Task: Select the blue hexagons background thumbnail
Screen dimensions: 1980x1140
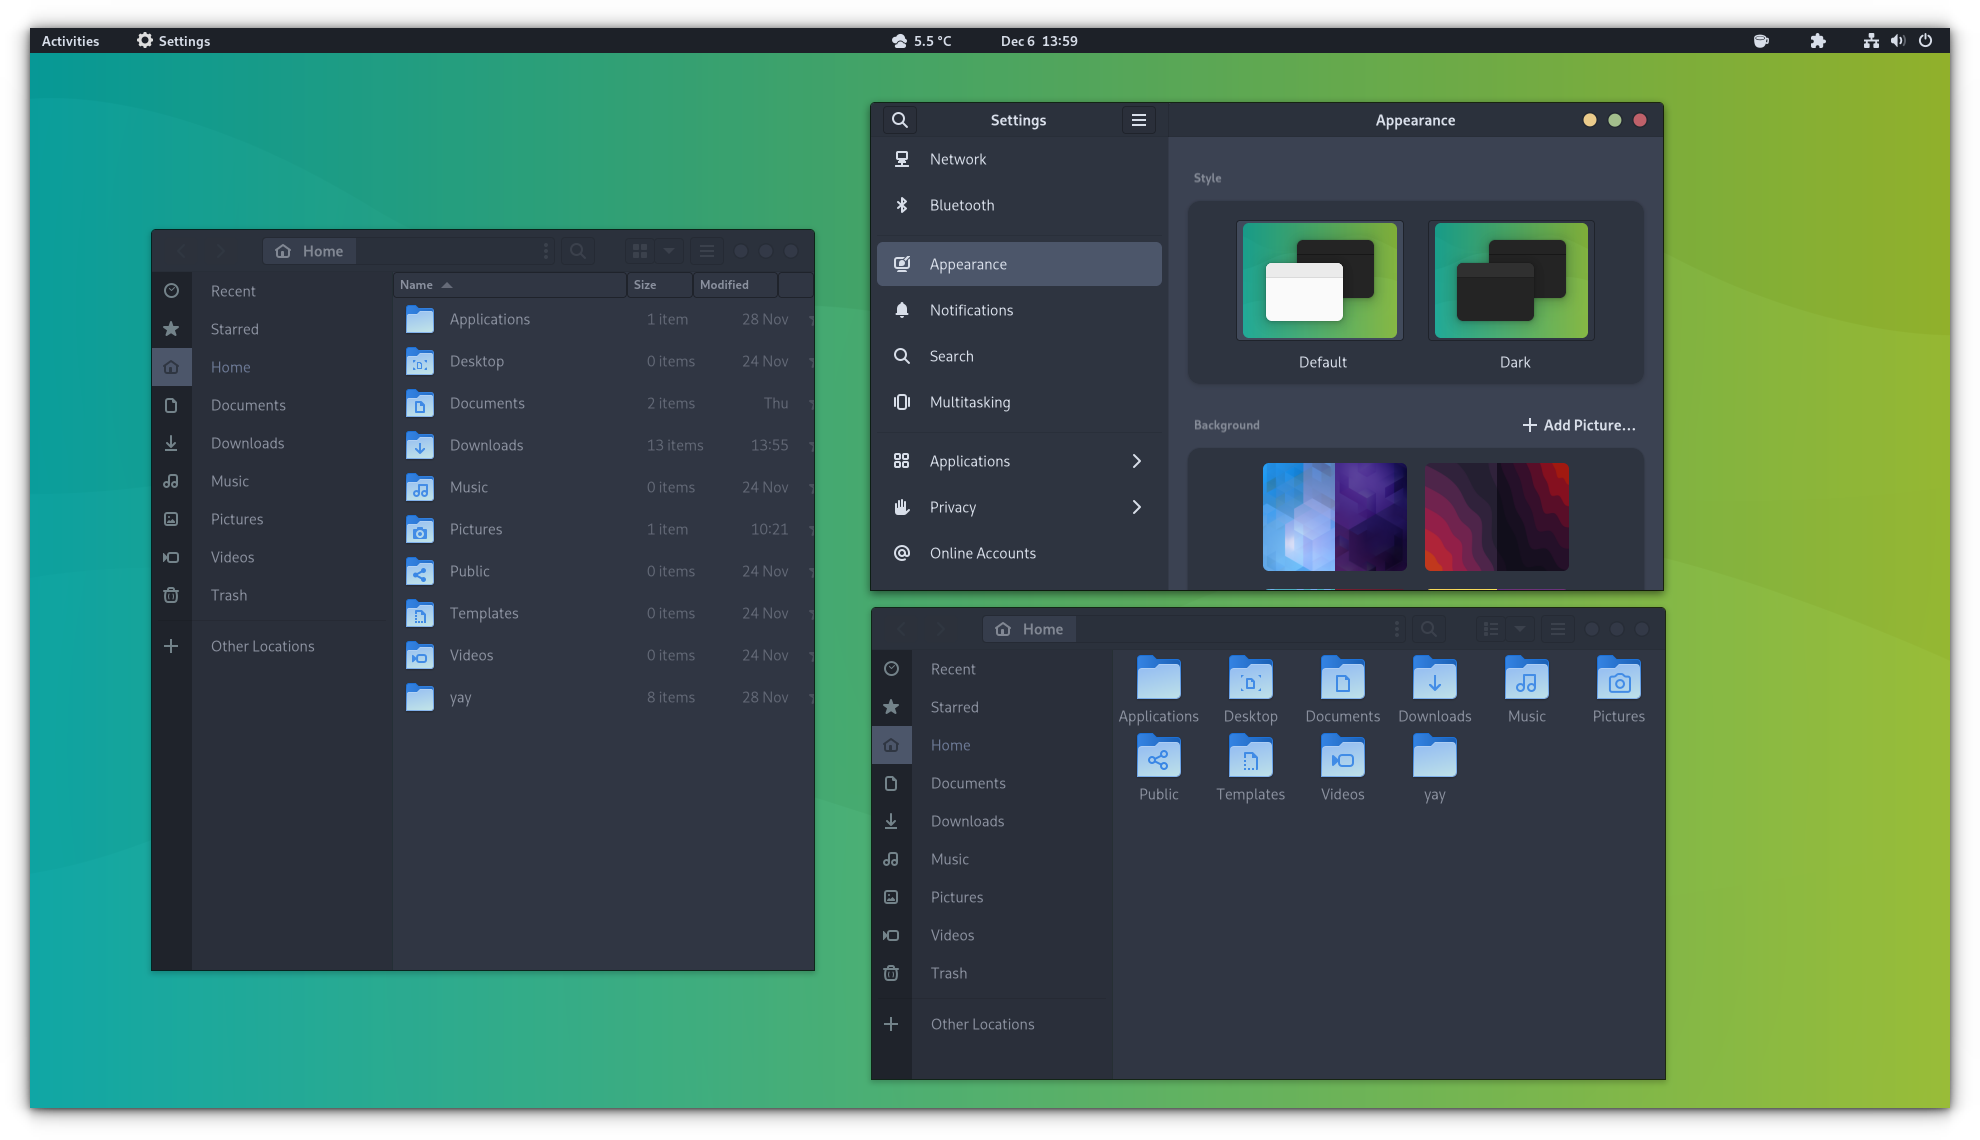Action: point(1334,517)
